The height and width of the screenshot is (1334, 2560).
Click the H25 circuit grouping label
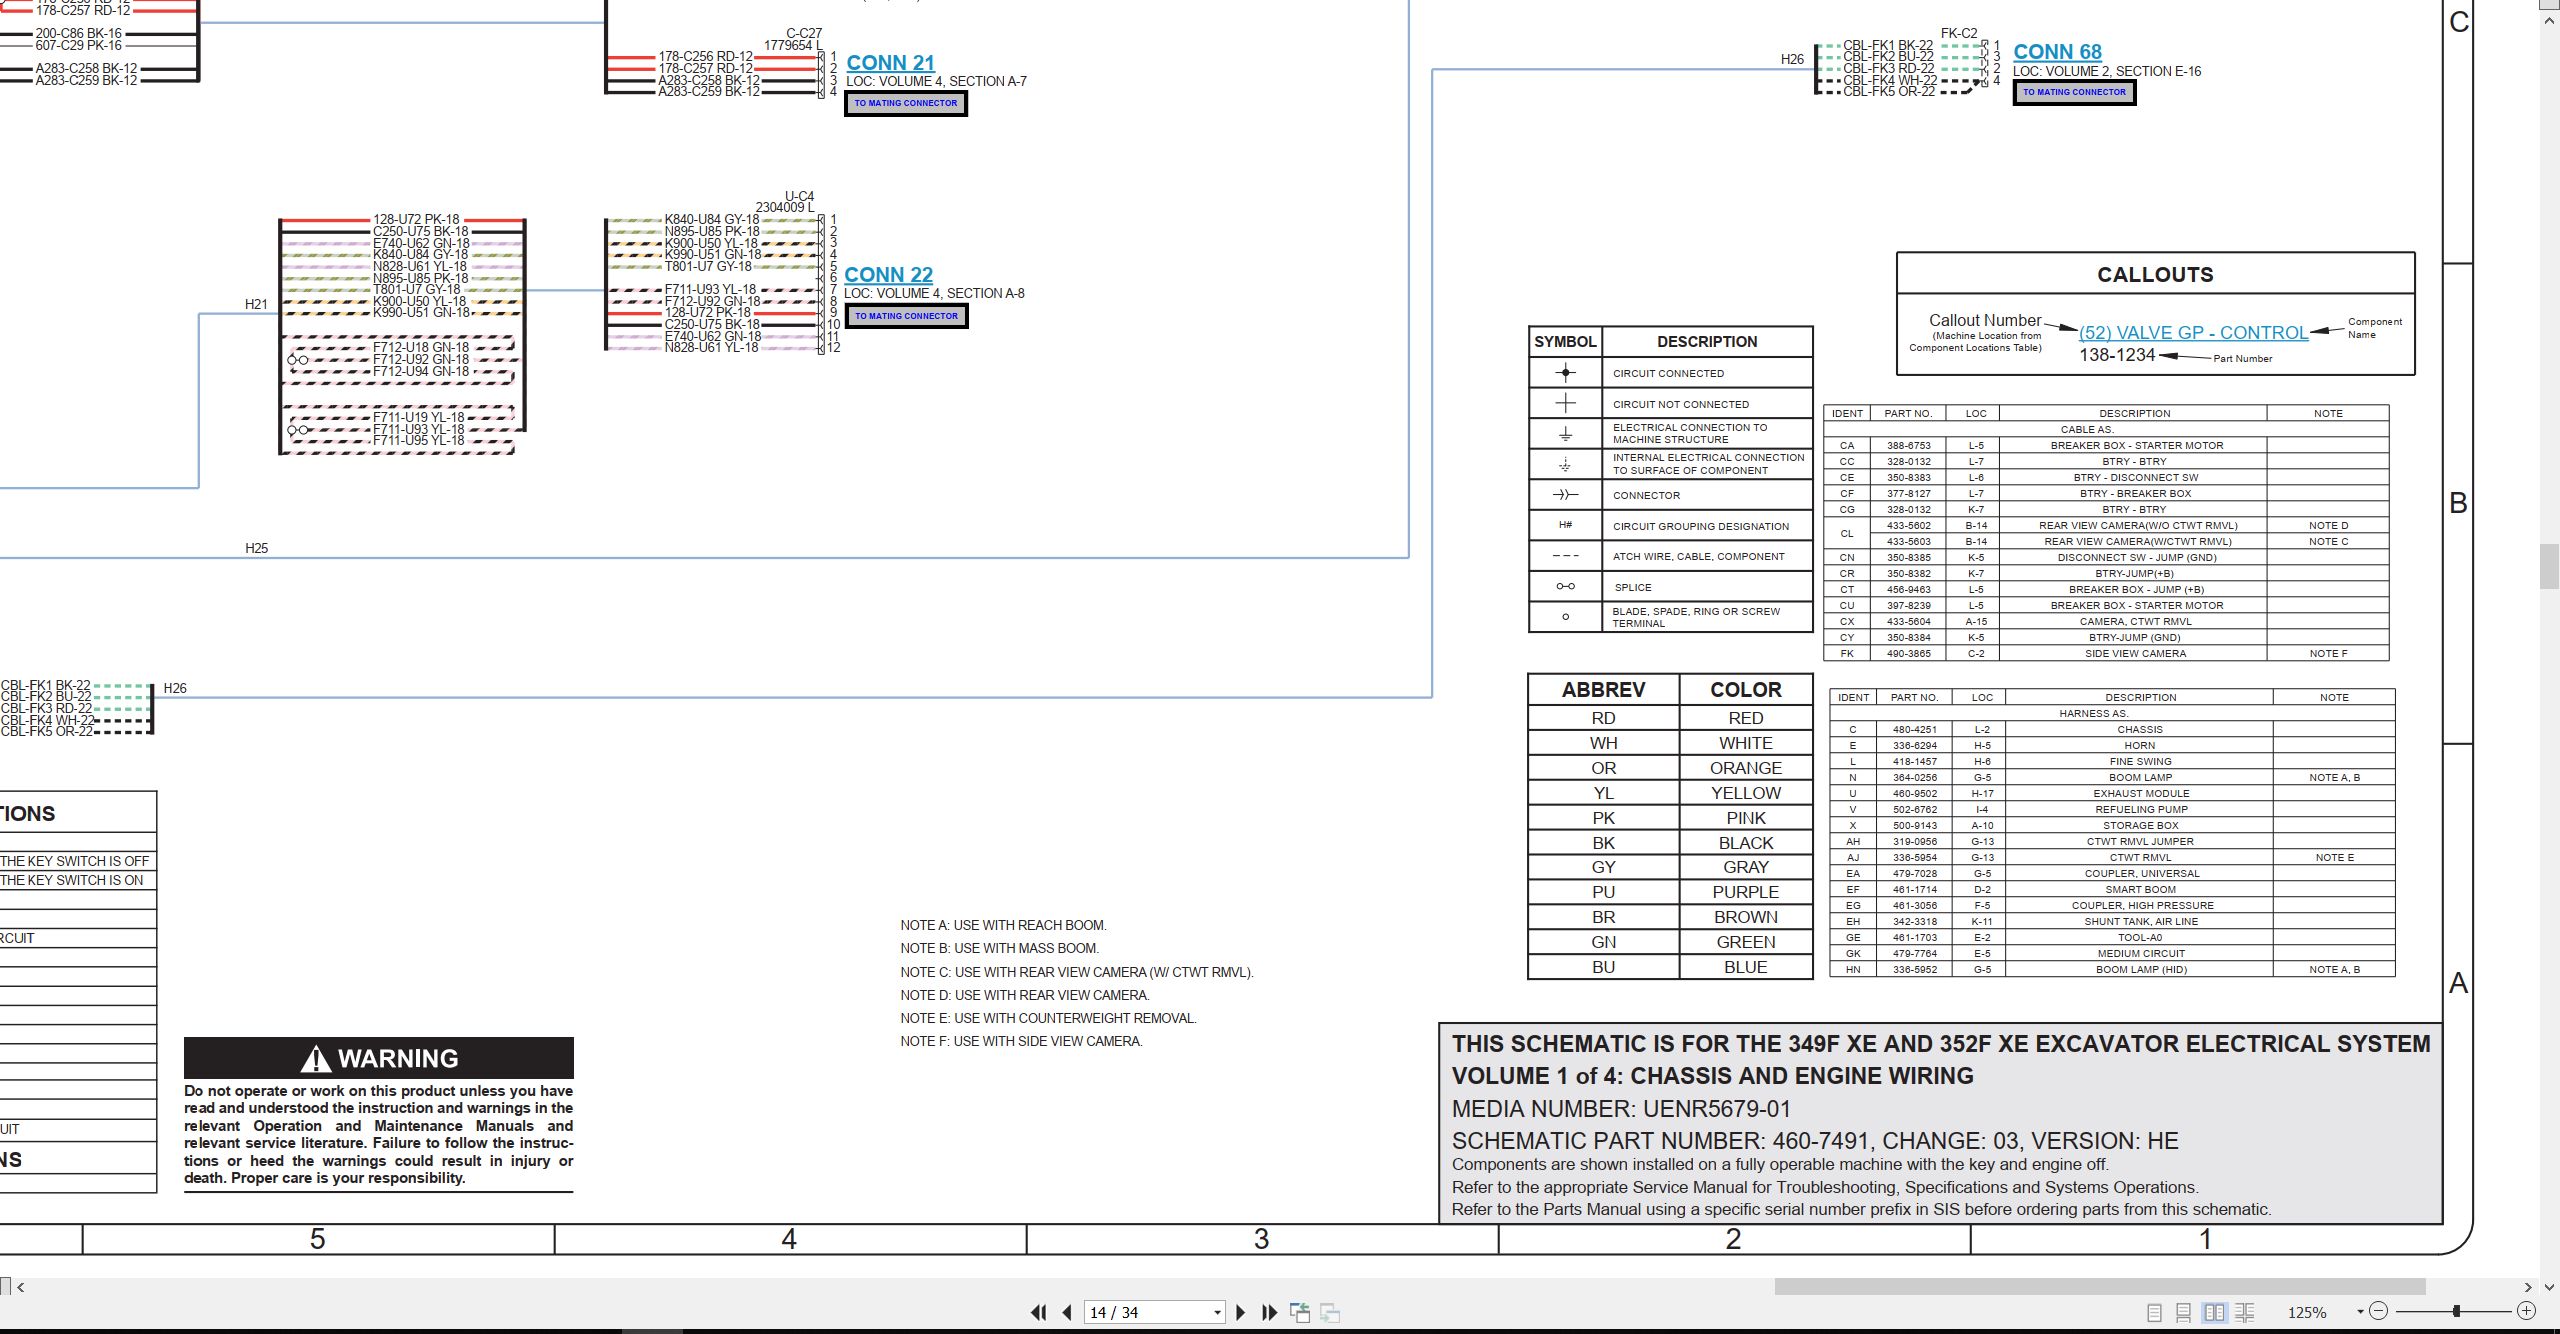(256, 548)
